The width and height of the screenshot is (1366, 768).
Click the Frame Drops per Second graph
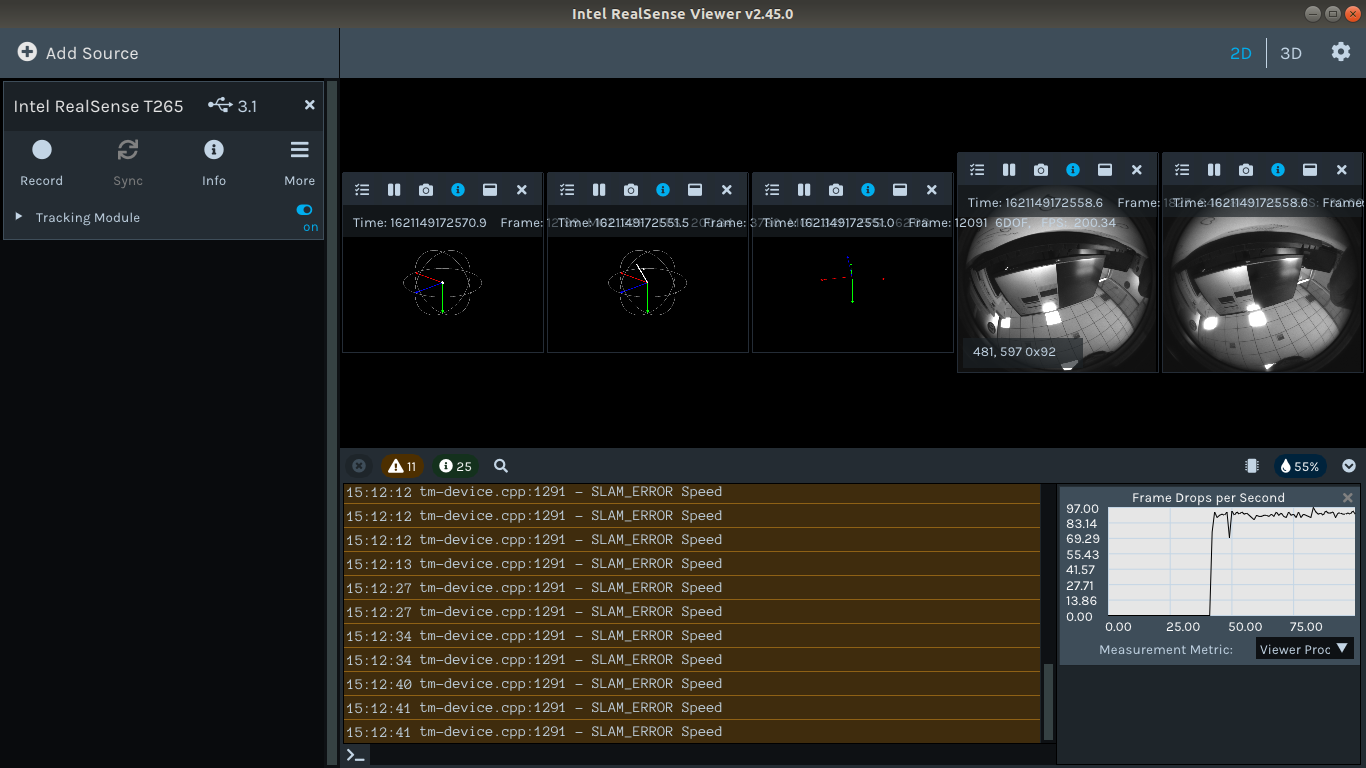click(x=1232, y=562)
